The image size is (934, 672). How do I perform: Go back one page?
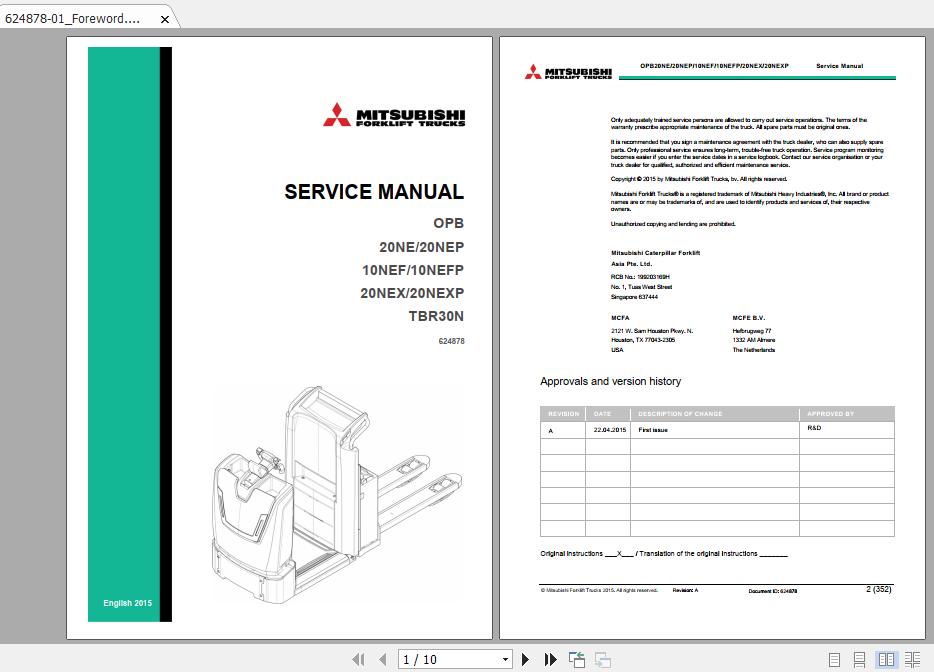[x=385, y=659]
